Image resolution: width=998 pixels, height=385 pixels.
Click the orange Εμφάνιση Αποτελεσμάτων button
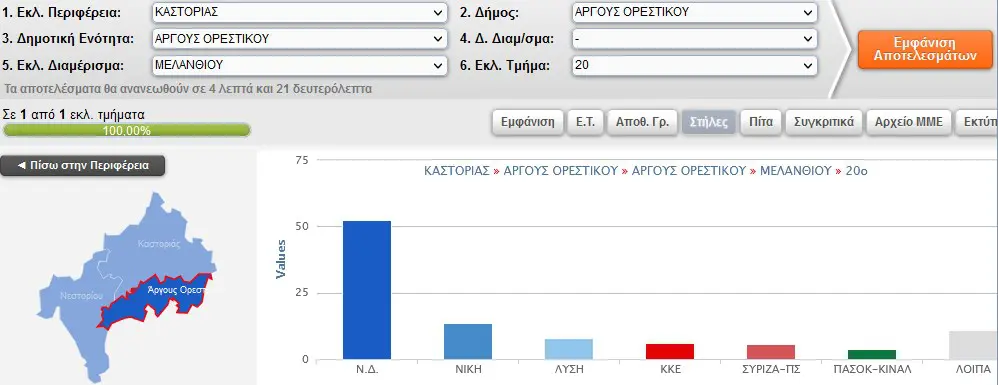pos(925,49)
